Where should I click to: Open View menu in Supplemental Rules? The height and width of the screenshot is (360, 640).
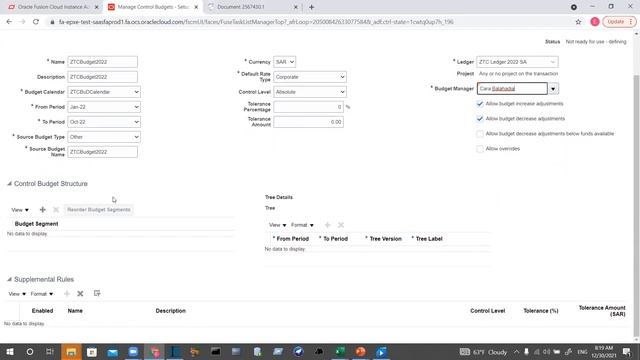point(17,294)
